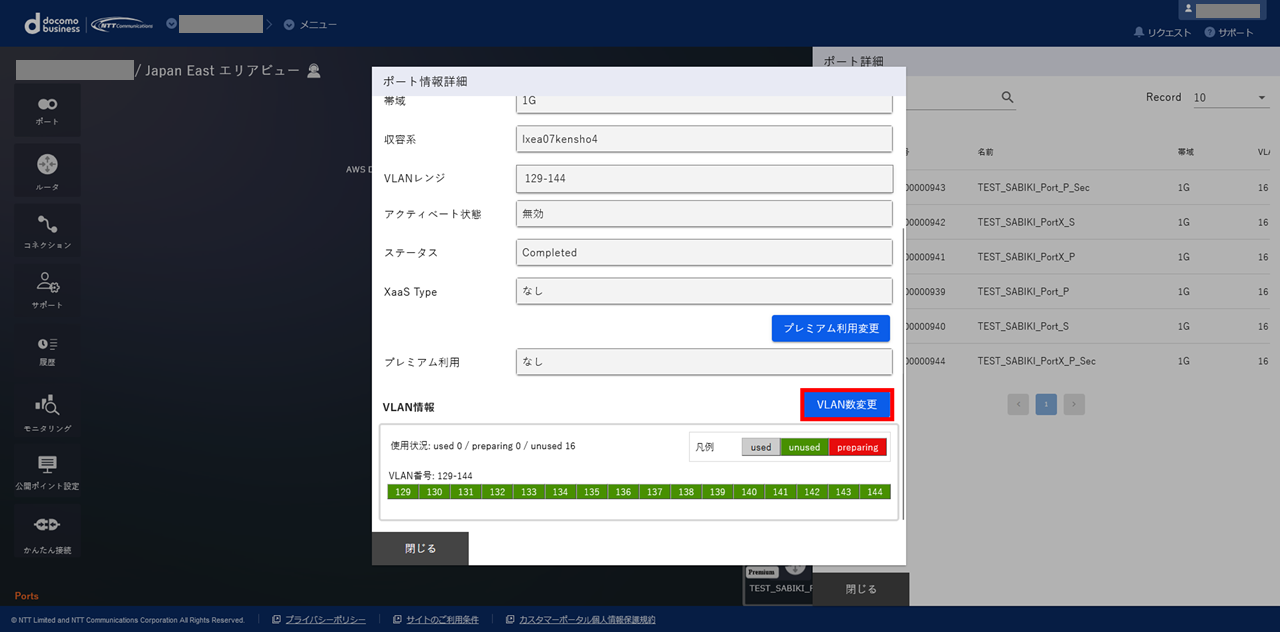
Task: Close the port info dialog with 閉じる
Action: (420, 549)
